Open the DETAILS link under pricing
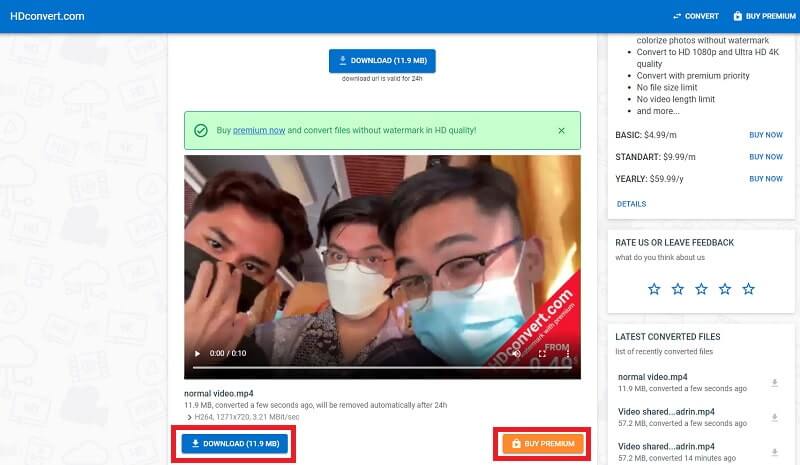This screenshot has height=465, width=800. coord(631,204)
